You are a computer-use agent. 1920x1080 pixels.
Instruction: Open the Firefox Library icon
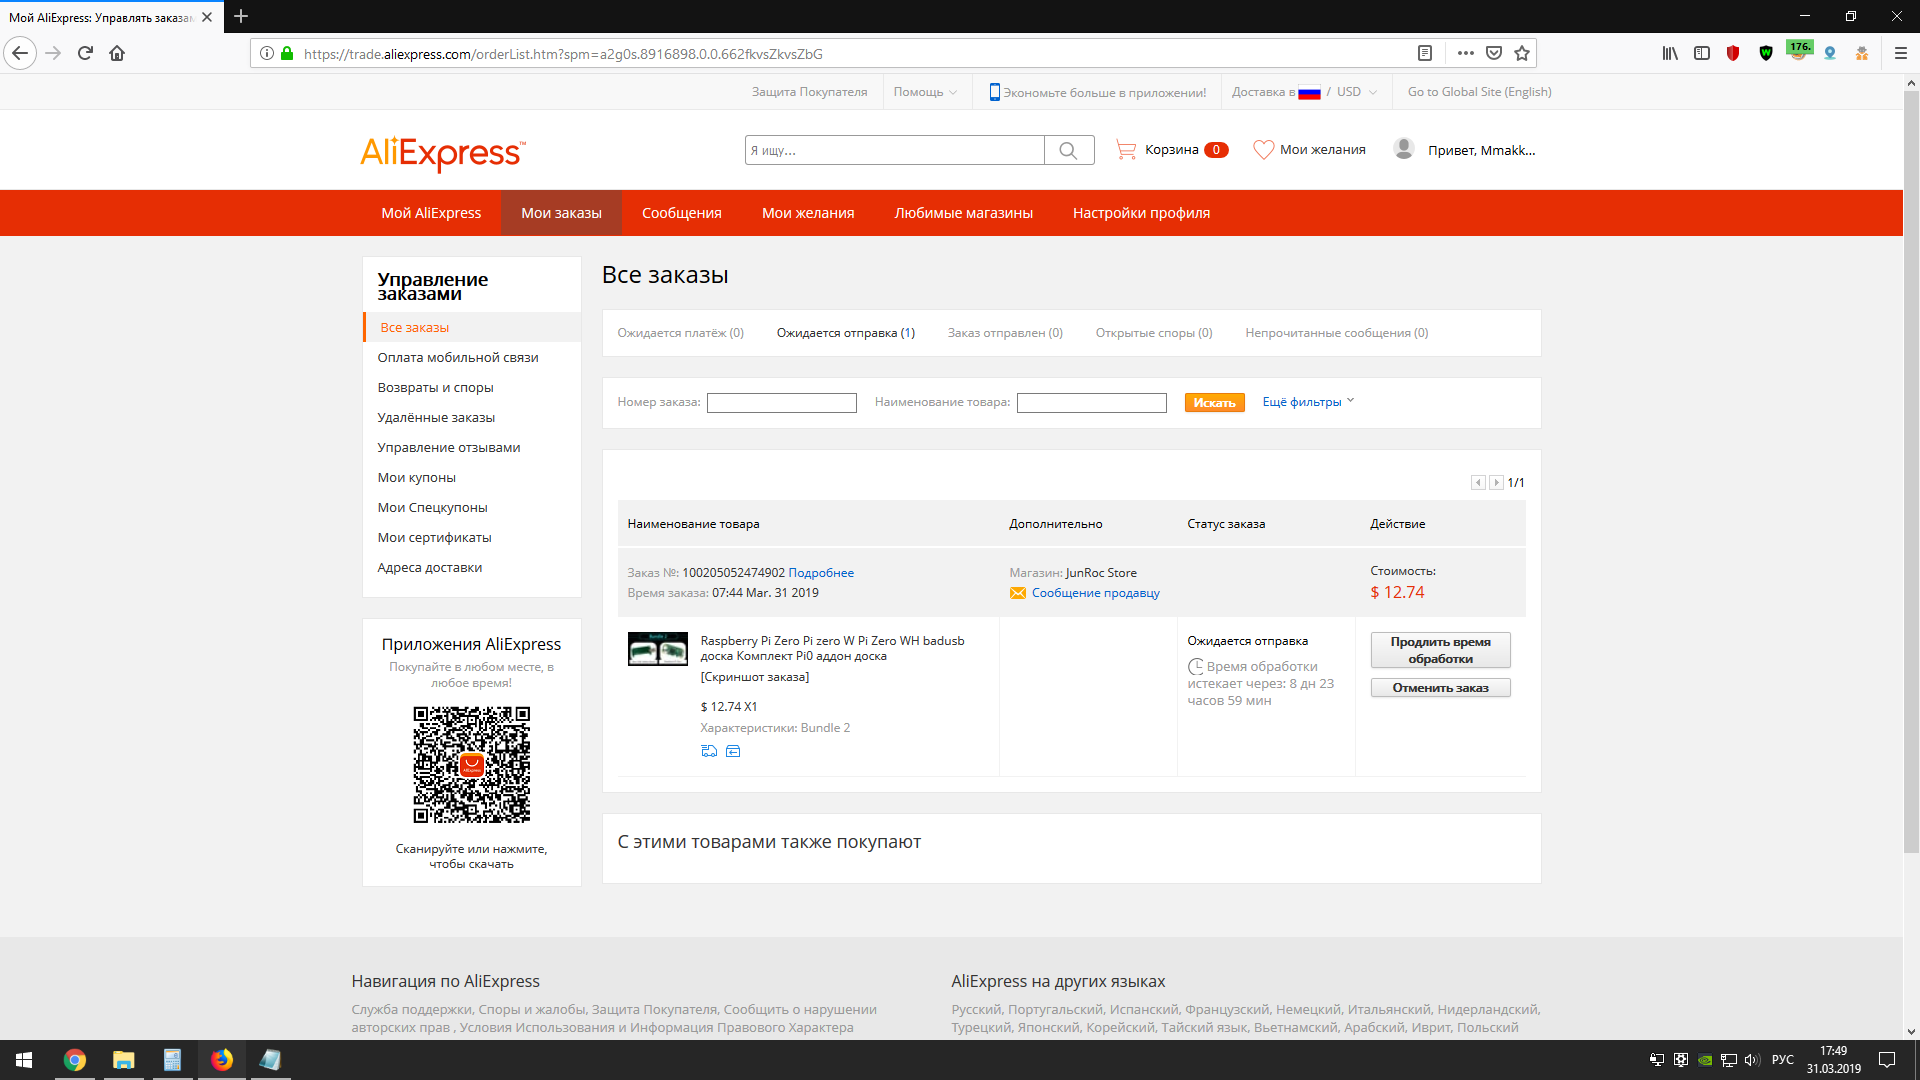[1670, 53]
